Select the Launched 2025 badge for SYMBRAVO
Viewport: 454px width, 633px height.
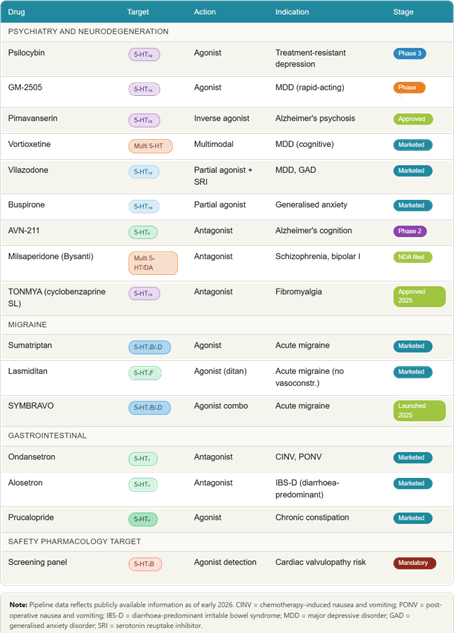[419, 411]
